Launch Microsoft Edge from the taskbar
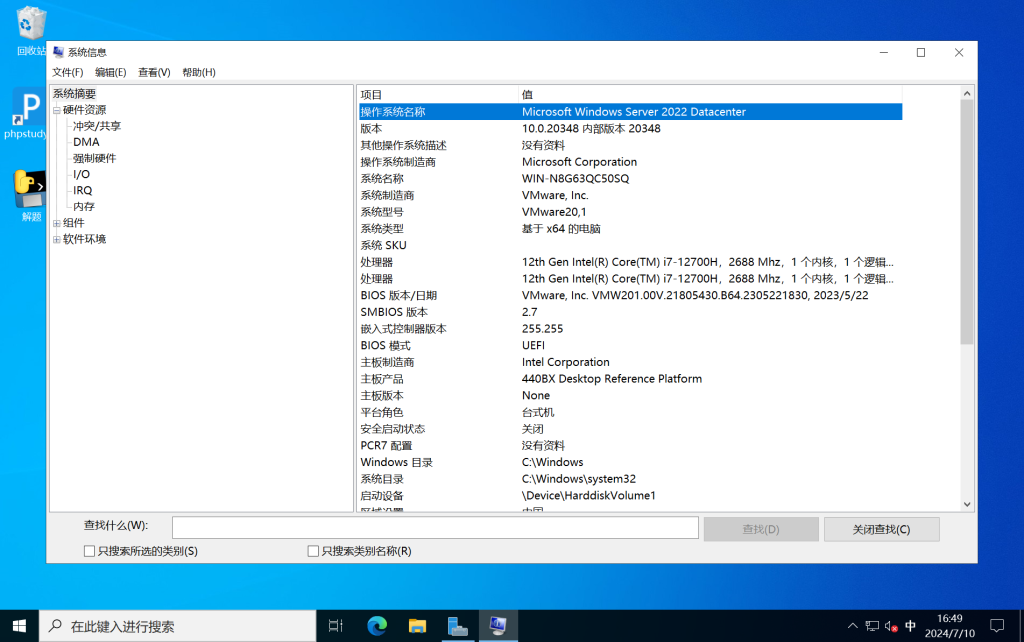Viewport: 1024px width, 642px height. click(377, 626)
